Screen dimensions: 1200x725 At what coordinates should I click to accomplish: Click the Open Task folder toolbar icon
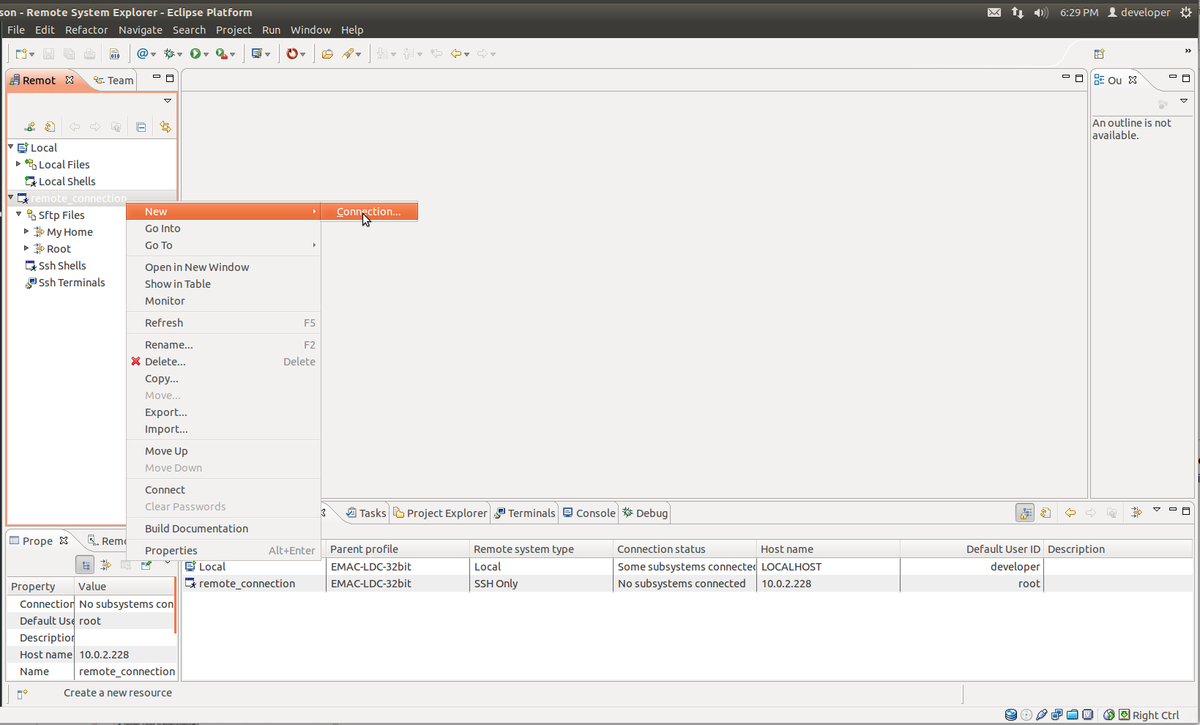[x=327, y=54]
